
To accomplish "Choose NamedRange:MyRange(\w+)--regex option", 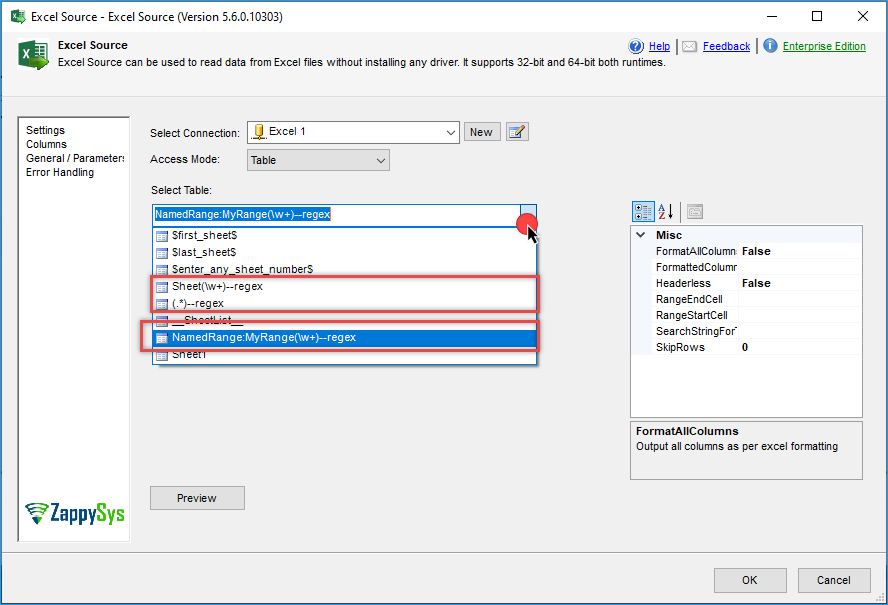I will click(x=344, y=338).
